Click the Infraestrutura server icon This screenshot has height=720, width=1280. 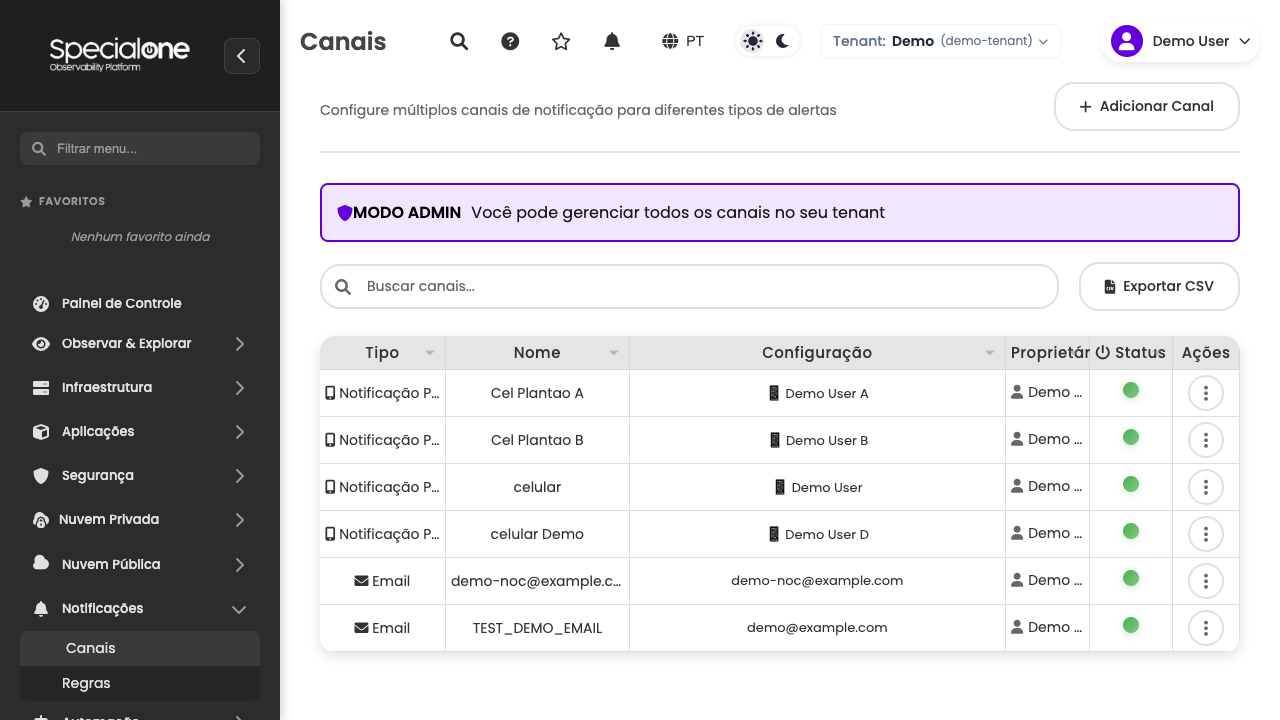[x=41, y=387]
